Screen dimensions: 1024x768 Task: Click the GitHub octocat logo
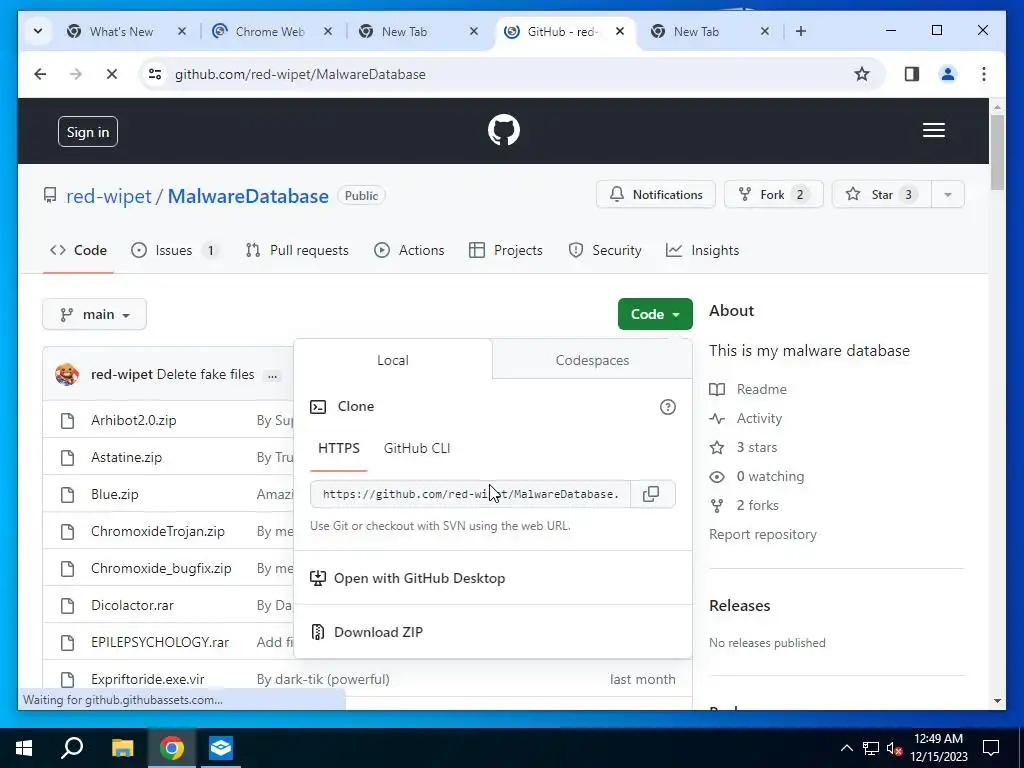[x=504, y=130]
